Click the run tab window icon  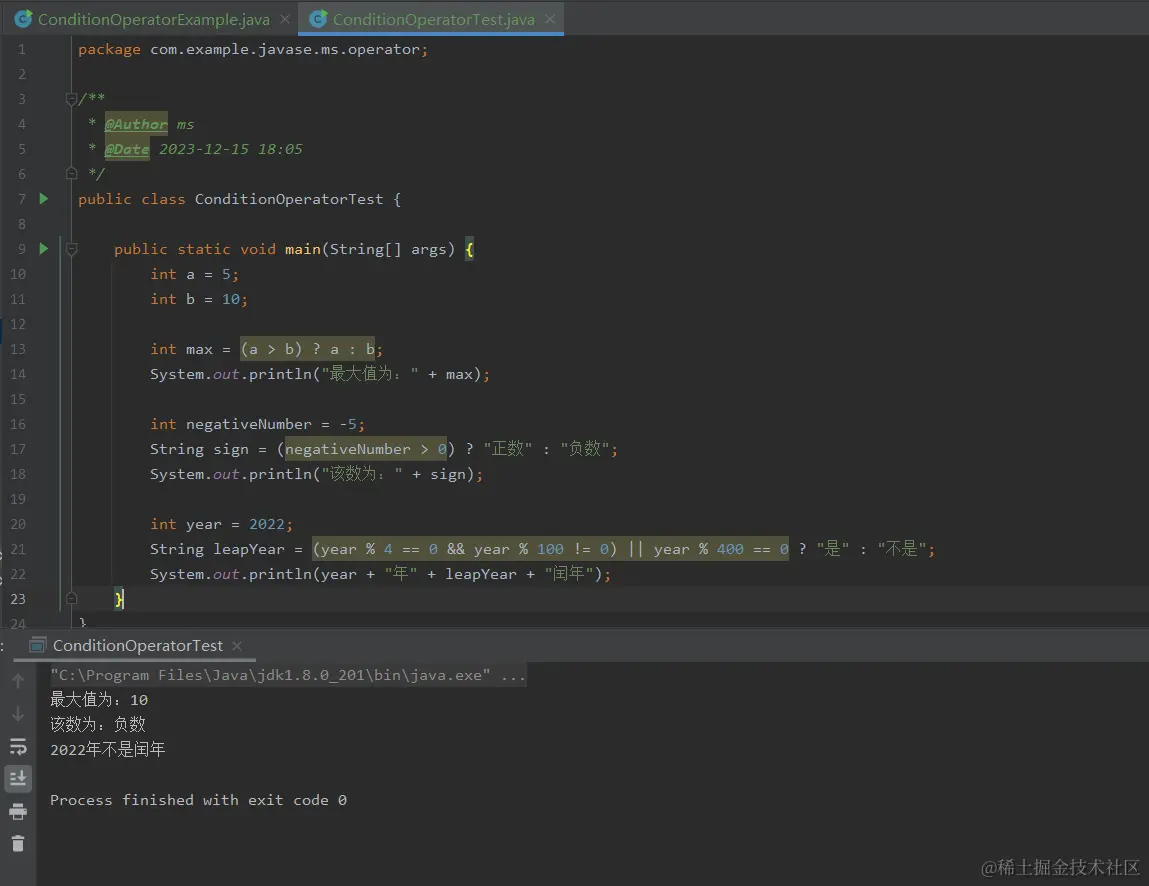pos(37,646)
